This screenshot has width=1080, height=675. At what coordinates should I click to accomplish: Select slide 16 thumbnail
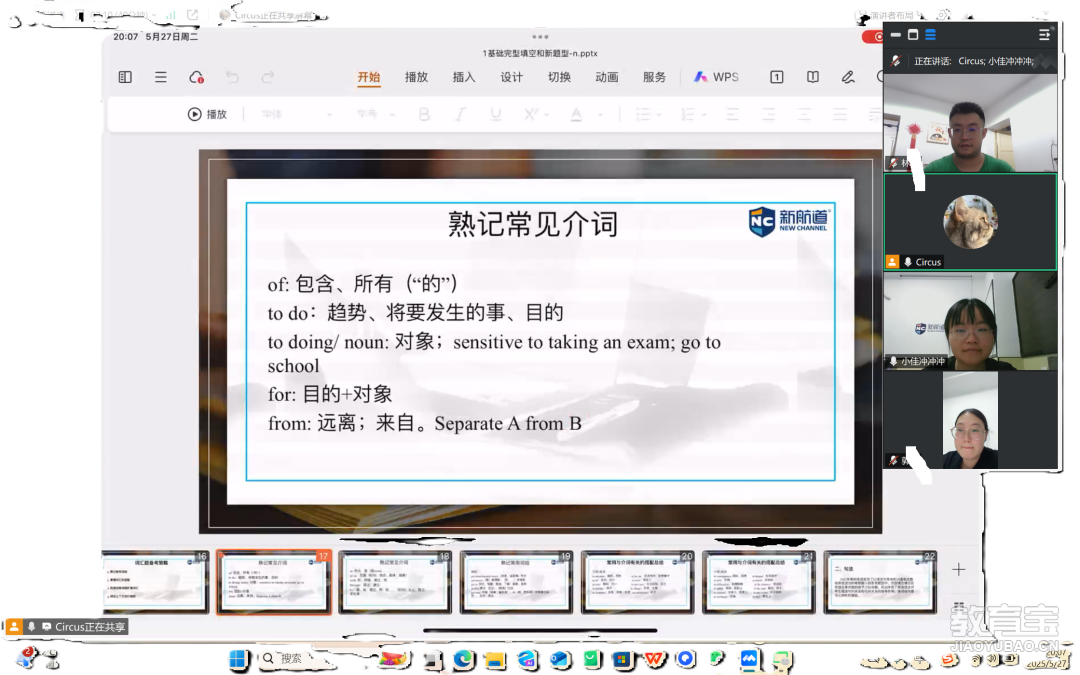(x=156, y=582)
